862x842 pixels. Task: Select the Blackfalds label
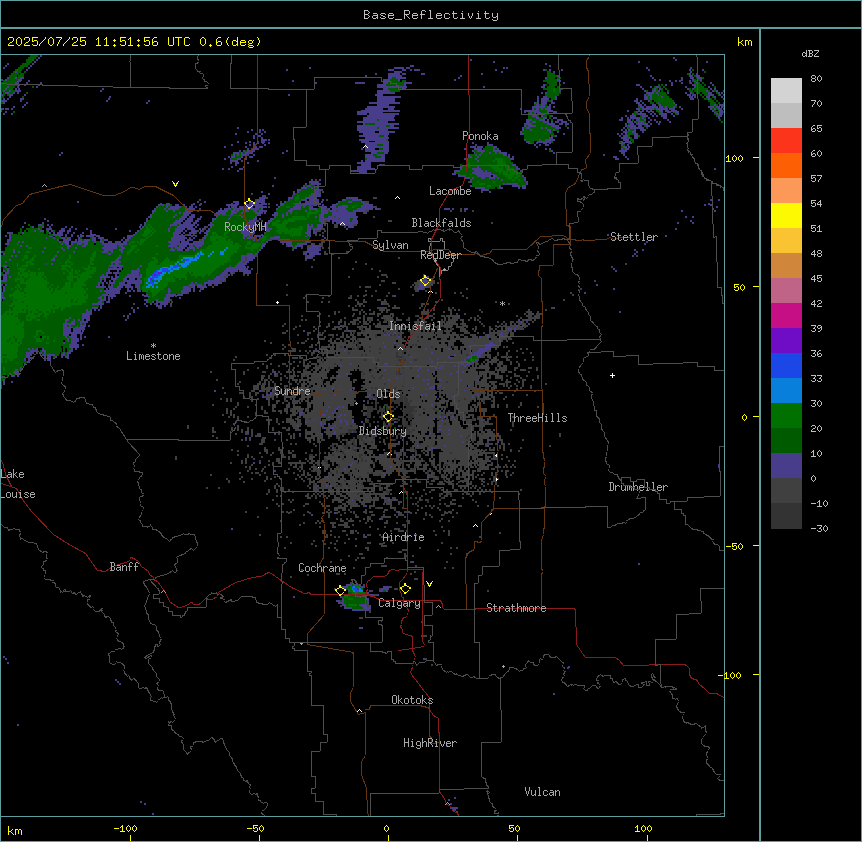coord(441,223)
